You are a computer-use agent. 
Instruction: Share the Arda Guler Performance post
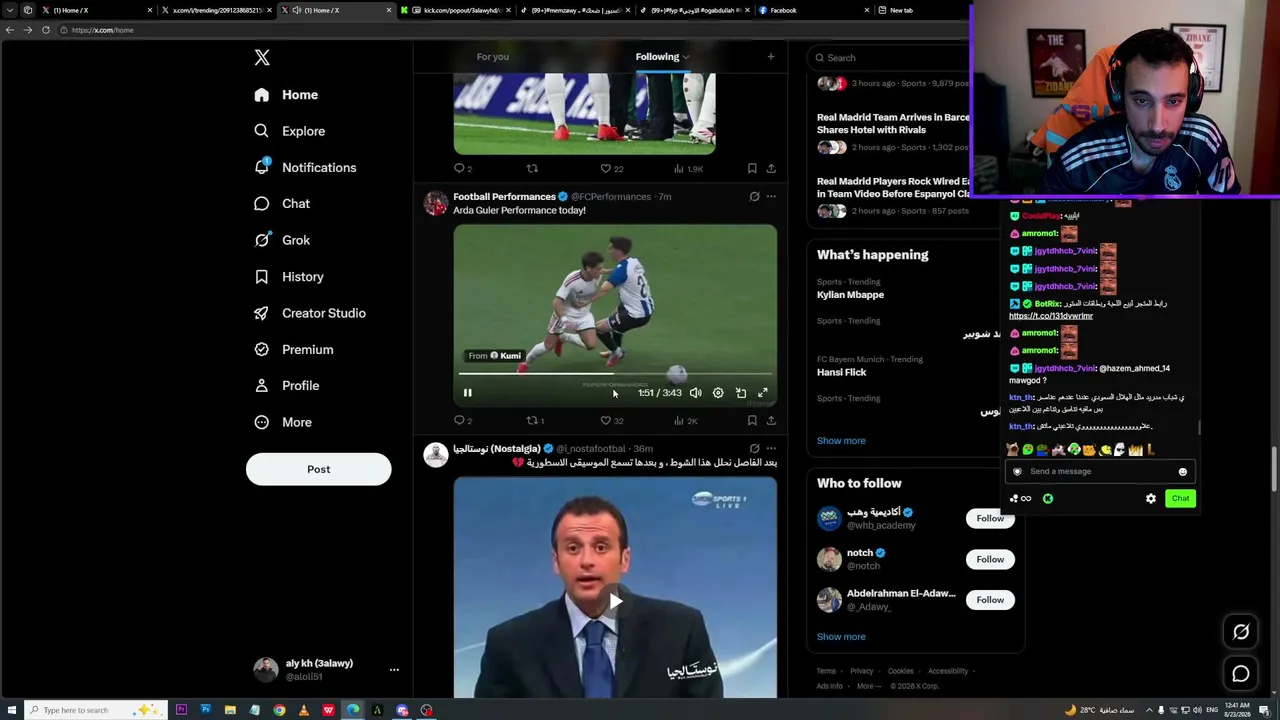[771, 421]
